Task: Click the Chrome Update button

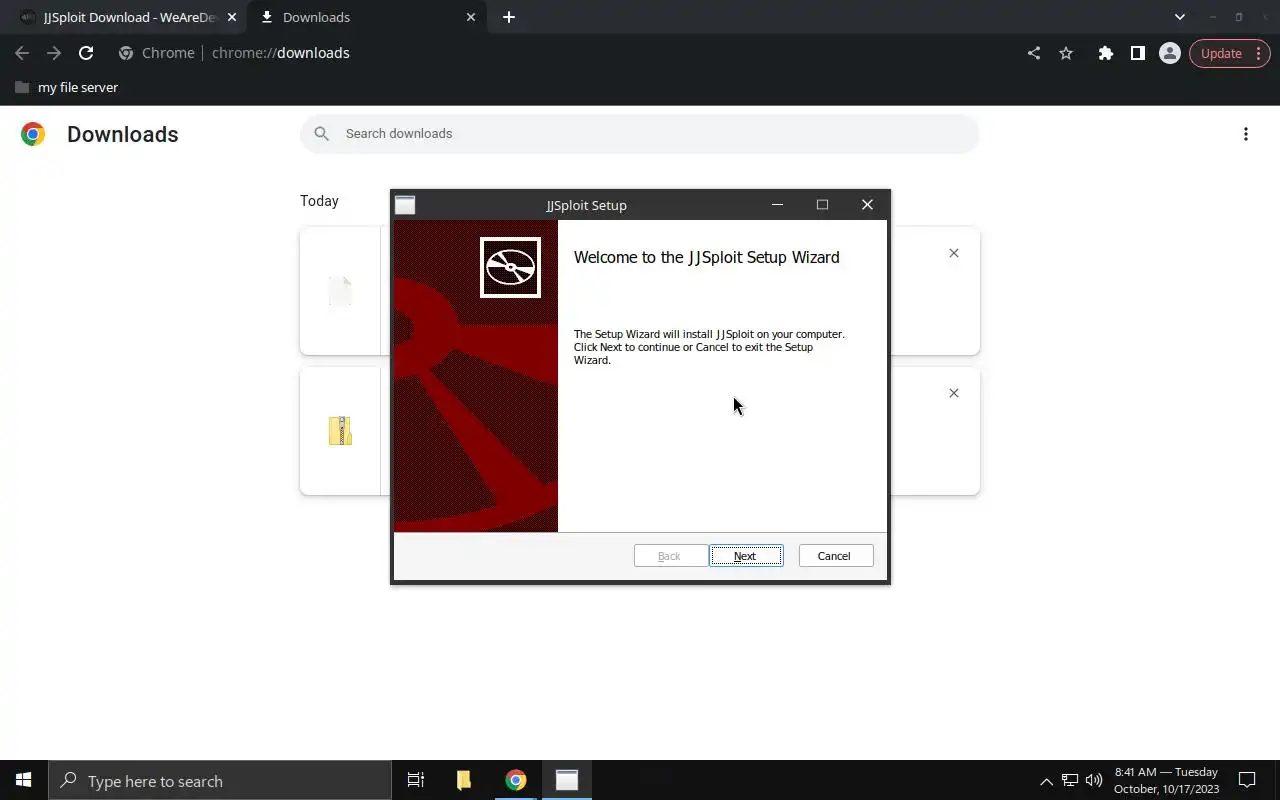Action: (1230, 53)
